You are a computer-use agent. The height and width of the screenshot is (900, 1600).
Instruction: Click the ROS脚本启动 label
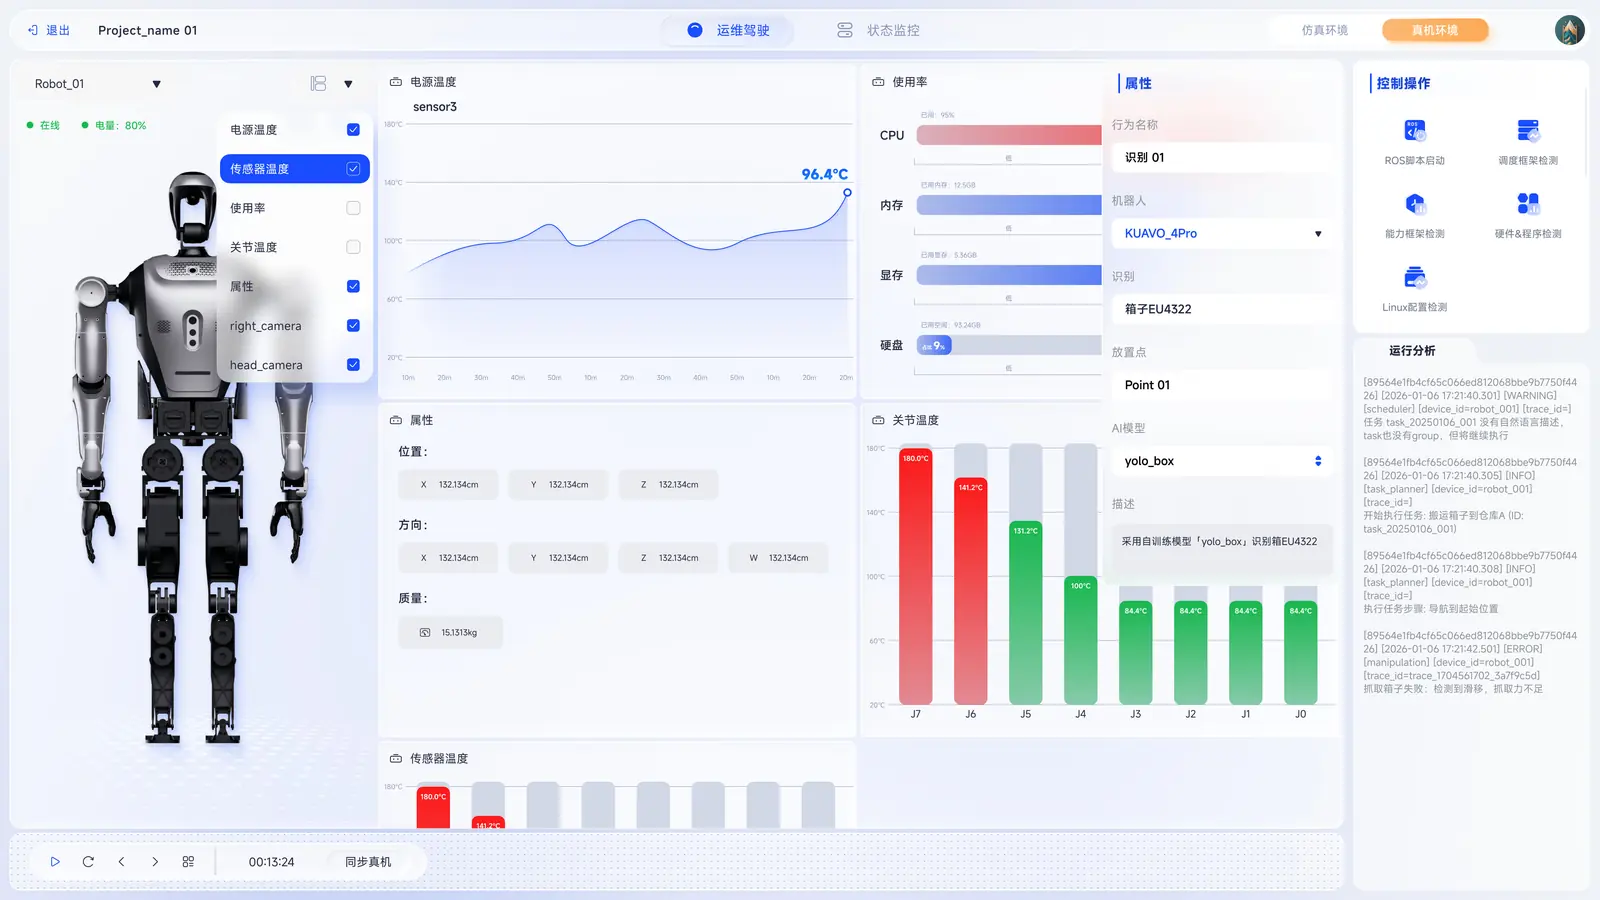1414,161
